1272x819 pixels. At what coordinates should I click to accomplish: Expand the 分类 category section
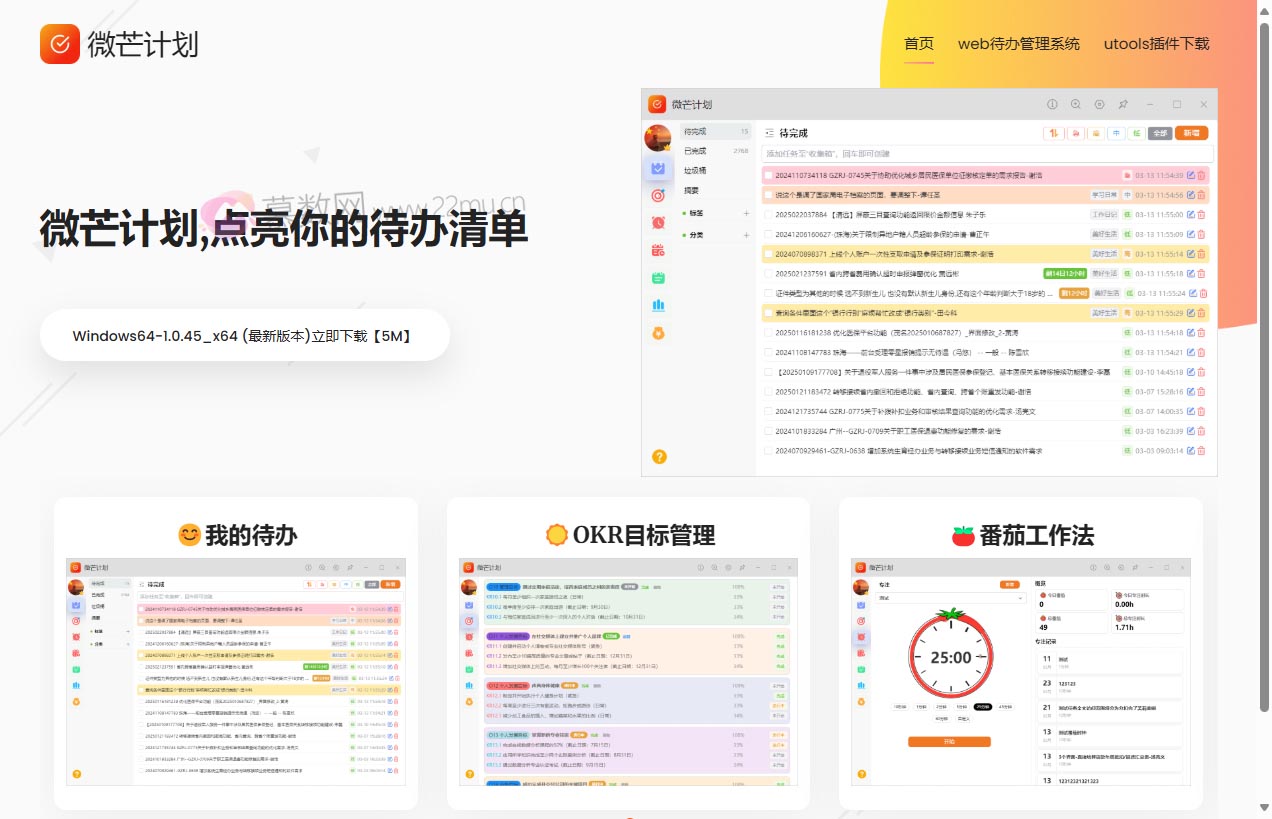746,235
